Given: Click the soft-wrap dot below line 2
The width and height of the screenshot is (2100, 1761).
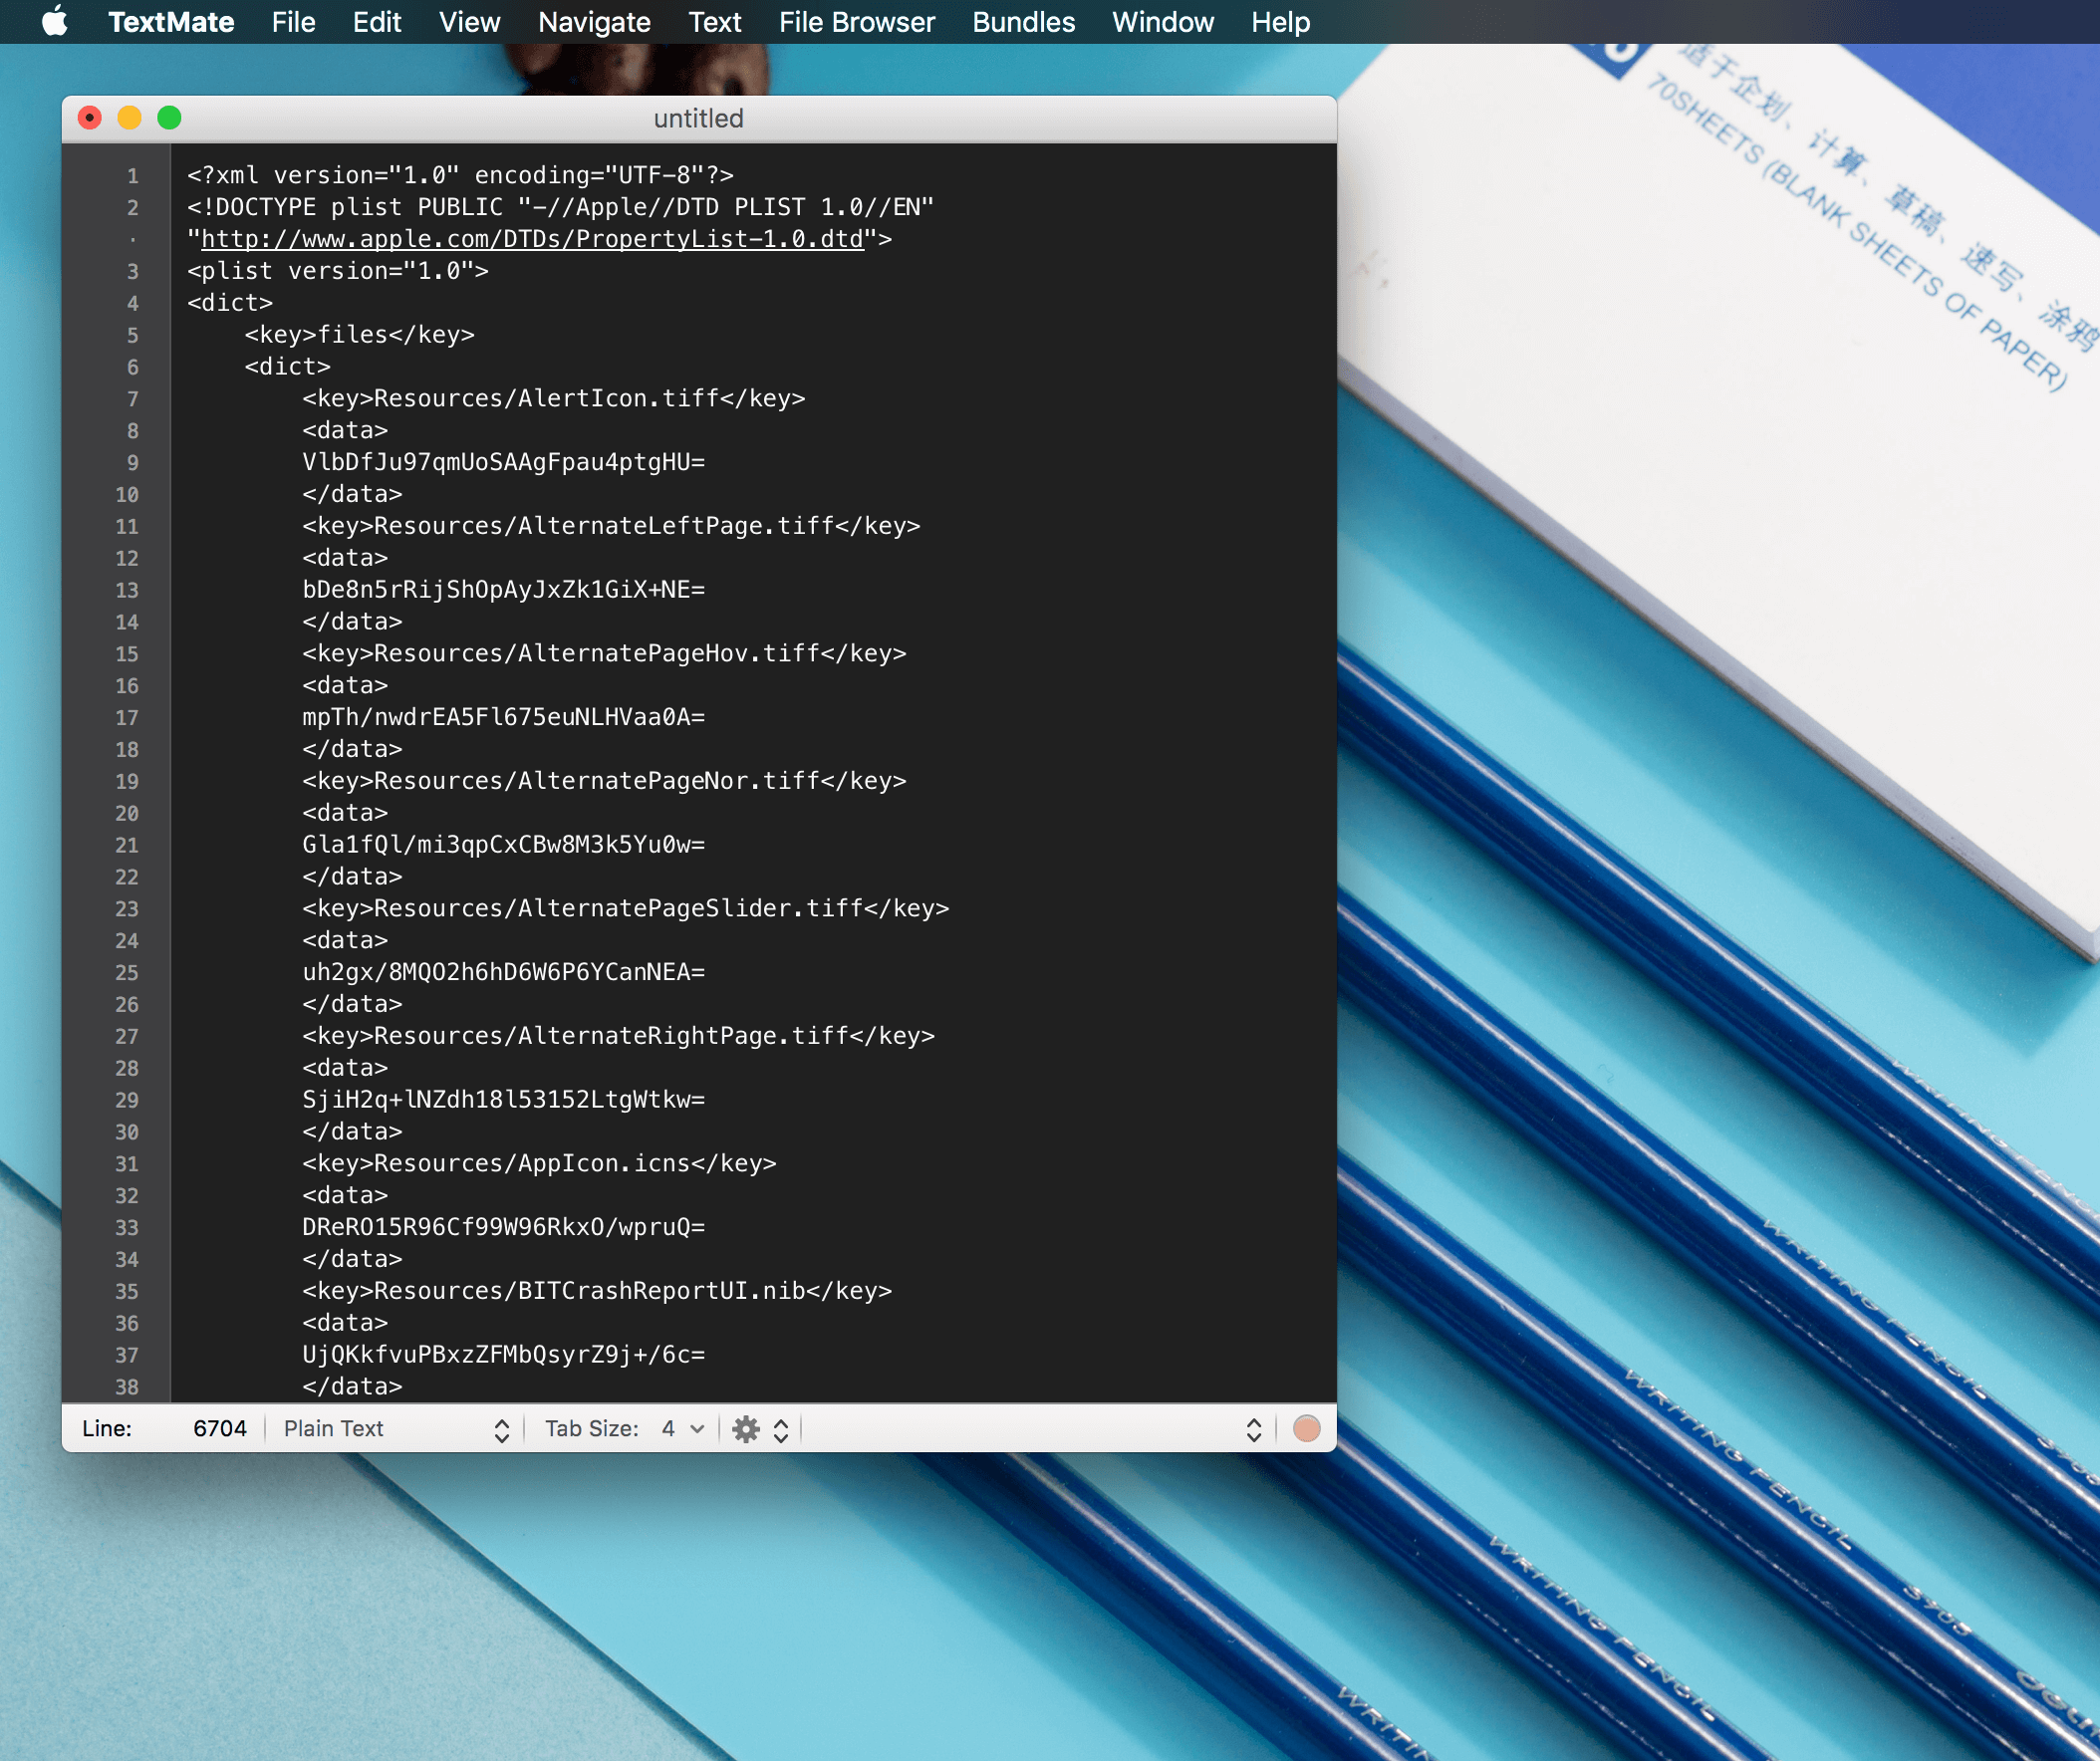Looking at the screenshot, I should click(132, 240).
